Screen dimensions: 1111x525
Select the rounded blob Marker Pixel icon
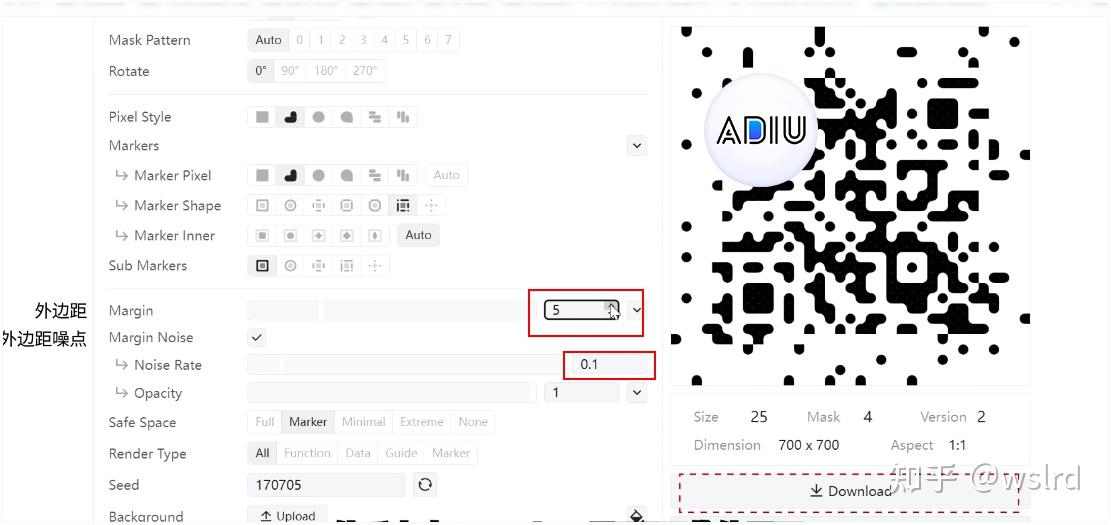[x=290, y=175]
